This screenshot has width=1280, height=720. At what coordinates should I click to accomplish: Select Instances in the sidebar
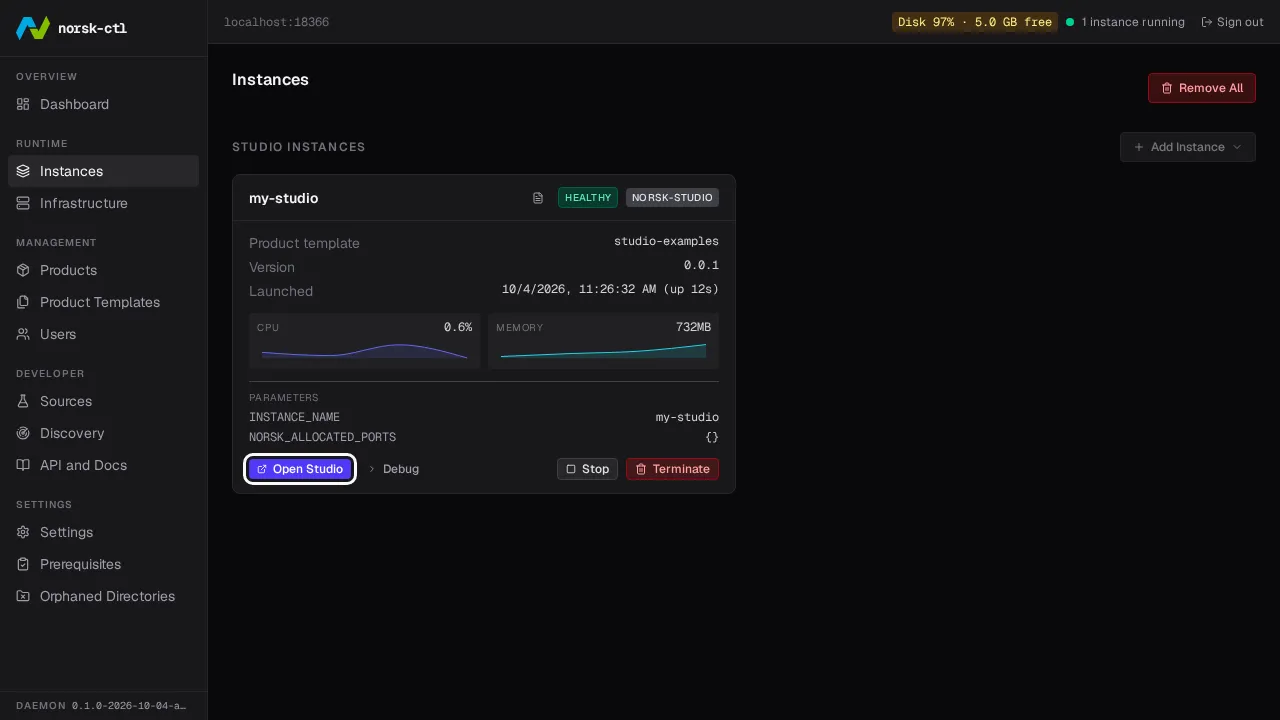[103, 171]
